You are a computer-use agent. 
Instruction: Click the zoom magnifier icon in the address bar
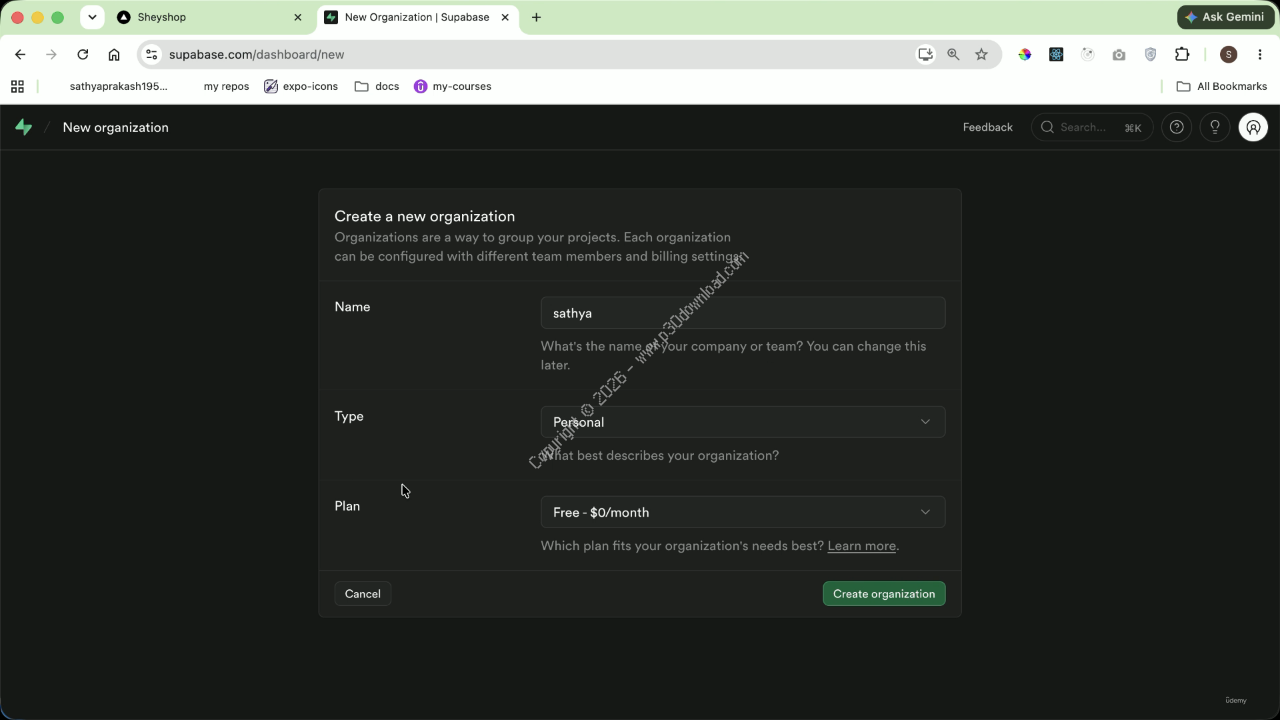tap(953, 55)
